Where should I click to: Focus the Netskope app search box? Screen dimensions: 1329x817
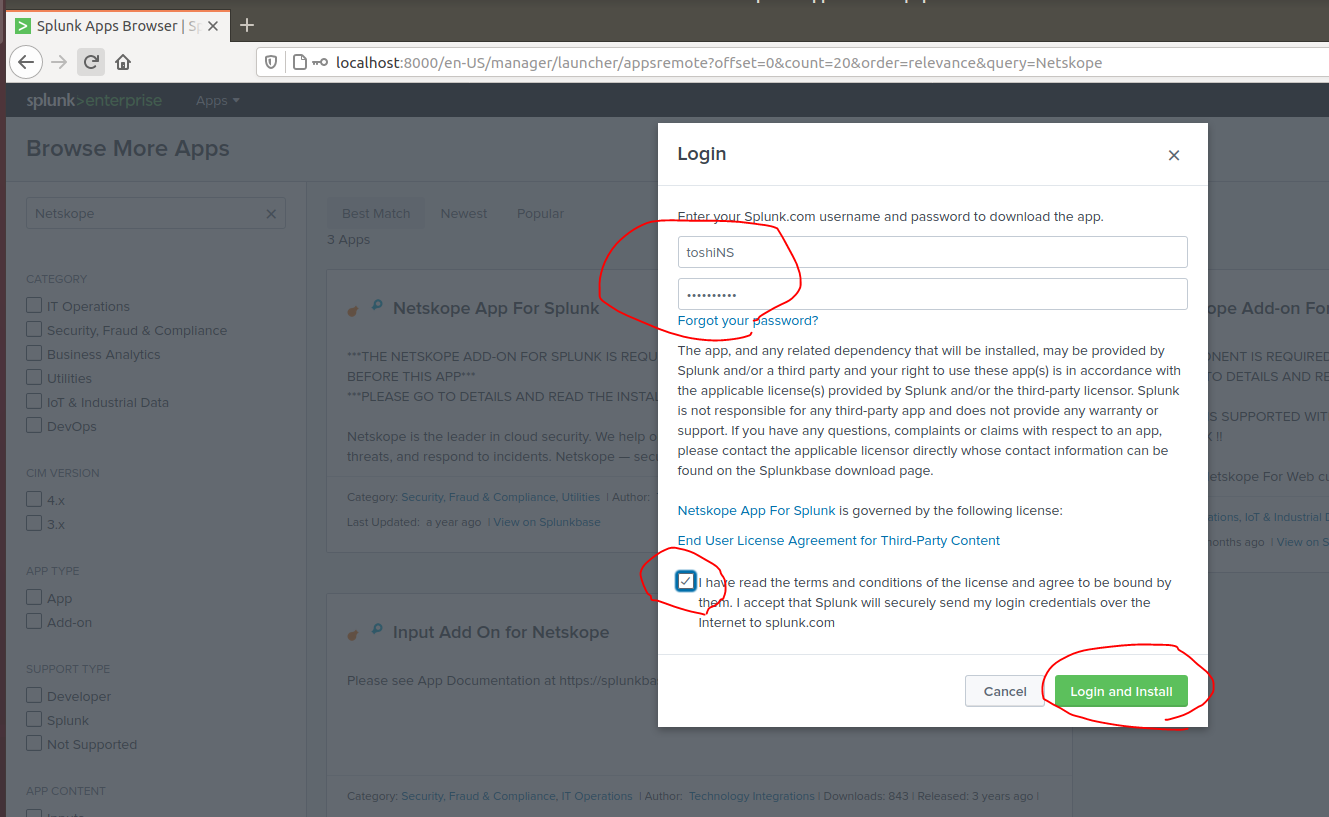pos(155,214)
